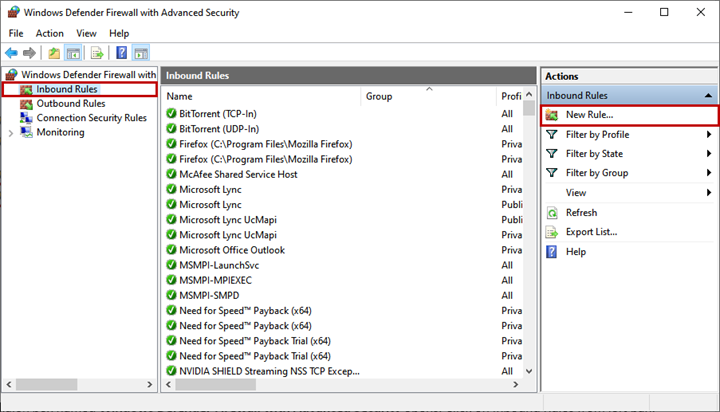Click the Windows Defender Firewall root node icon
Image resolution: width=720 pixels, height=412 pixels.
coord(11,74)
